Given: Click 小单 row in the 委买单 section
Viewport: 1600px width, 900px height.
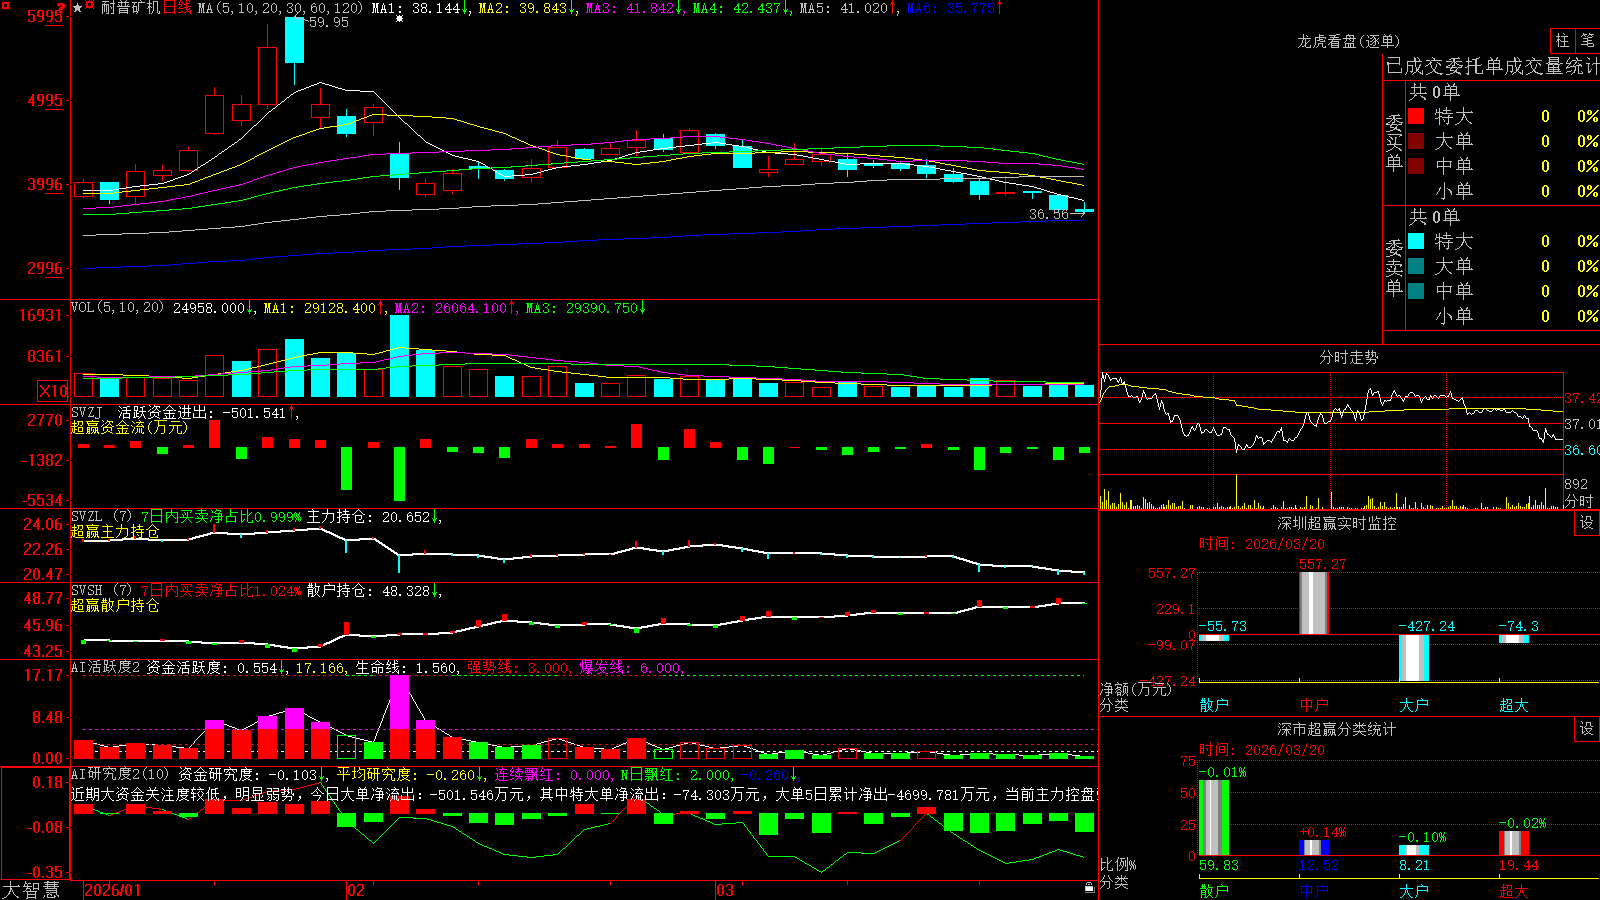Looking at the screenshot, I should [1502, 191].
